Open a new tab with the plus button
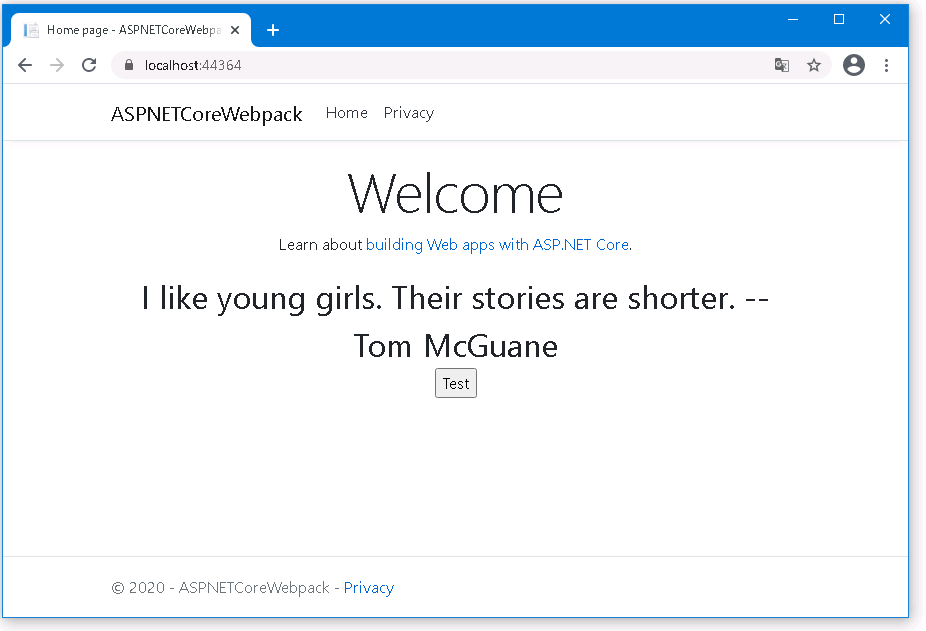Image resolution: width=926 pixels, height=631 pixels. point(273,30)
